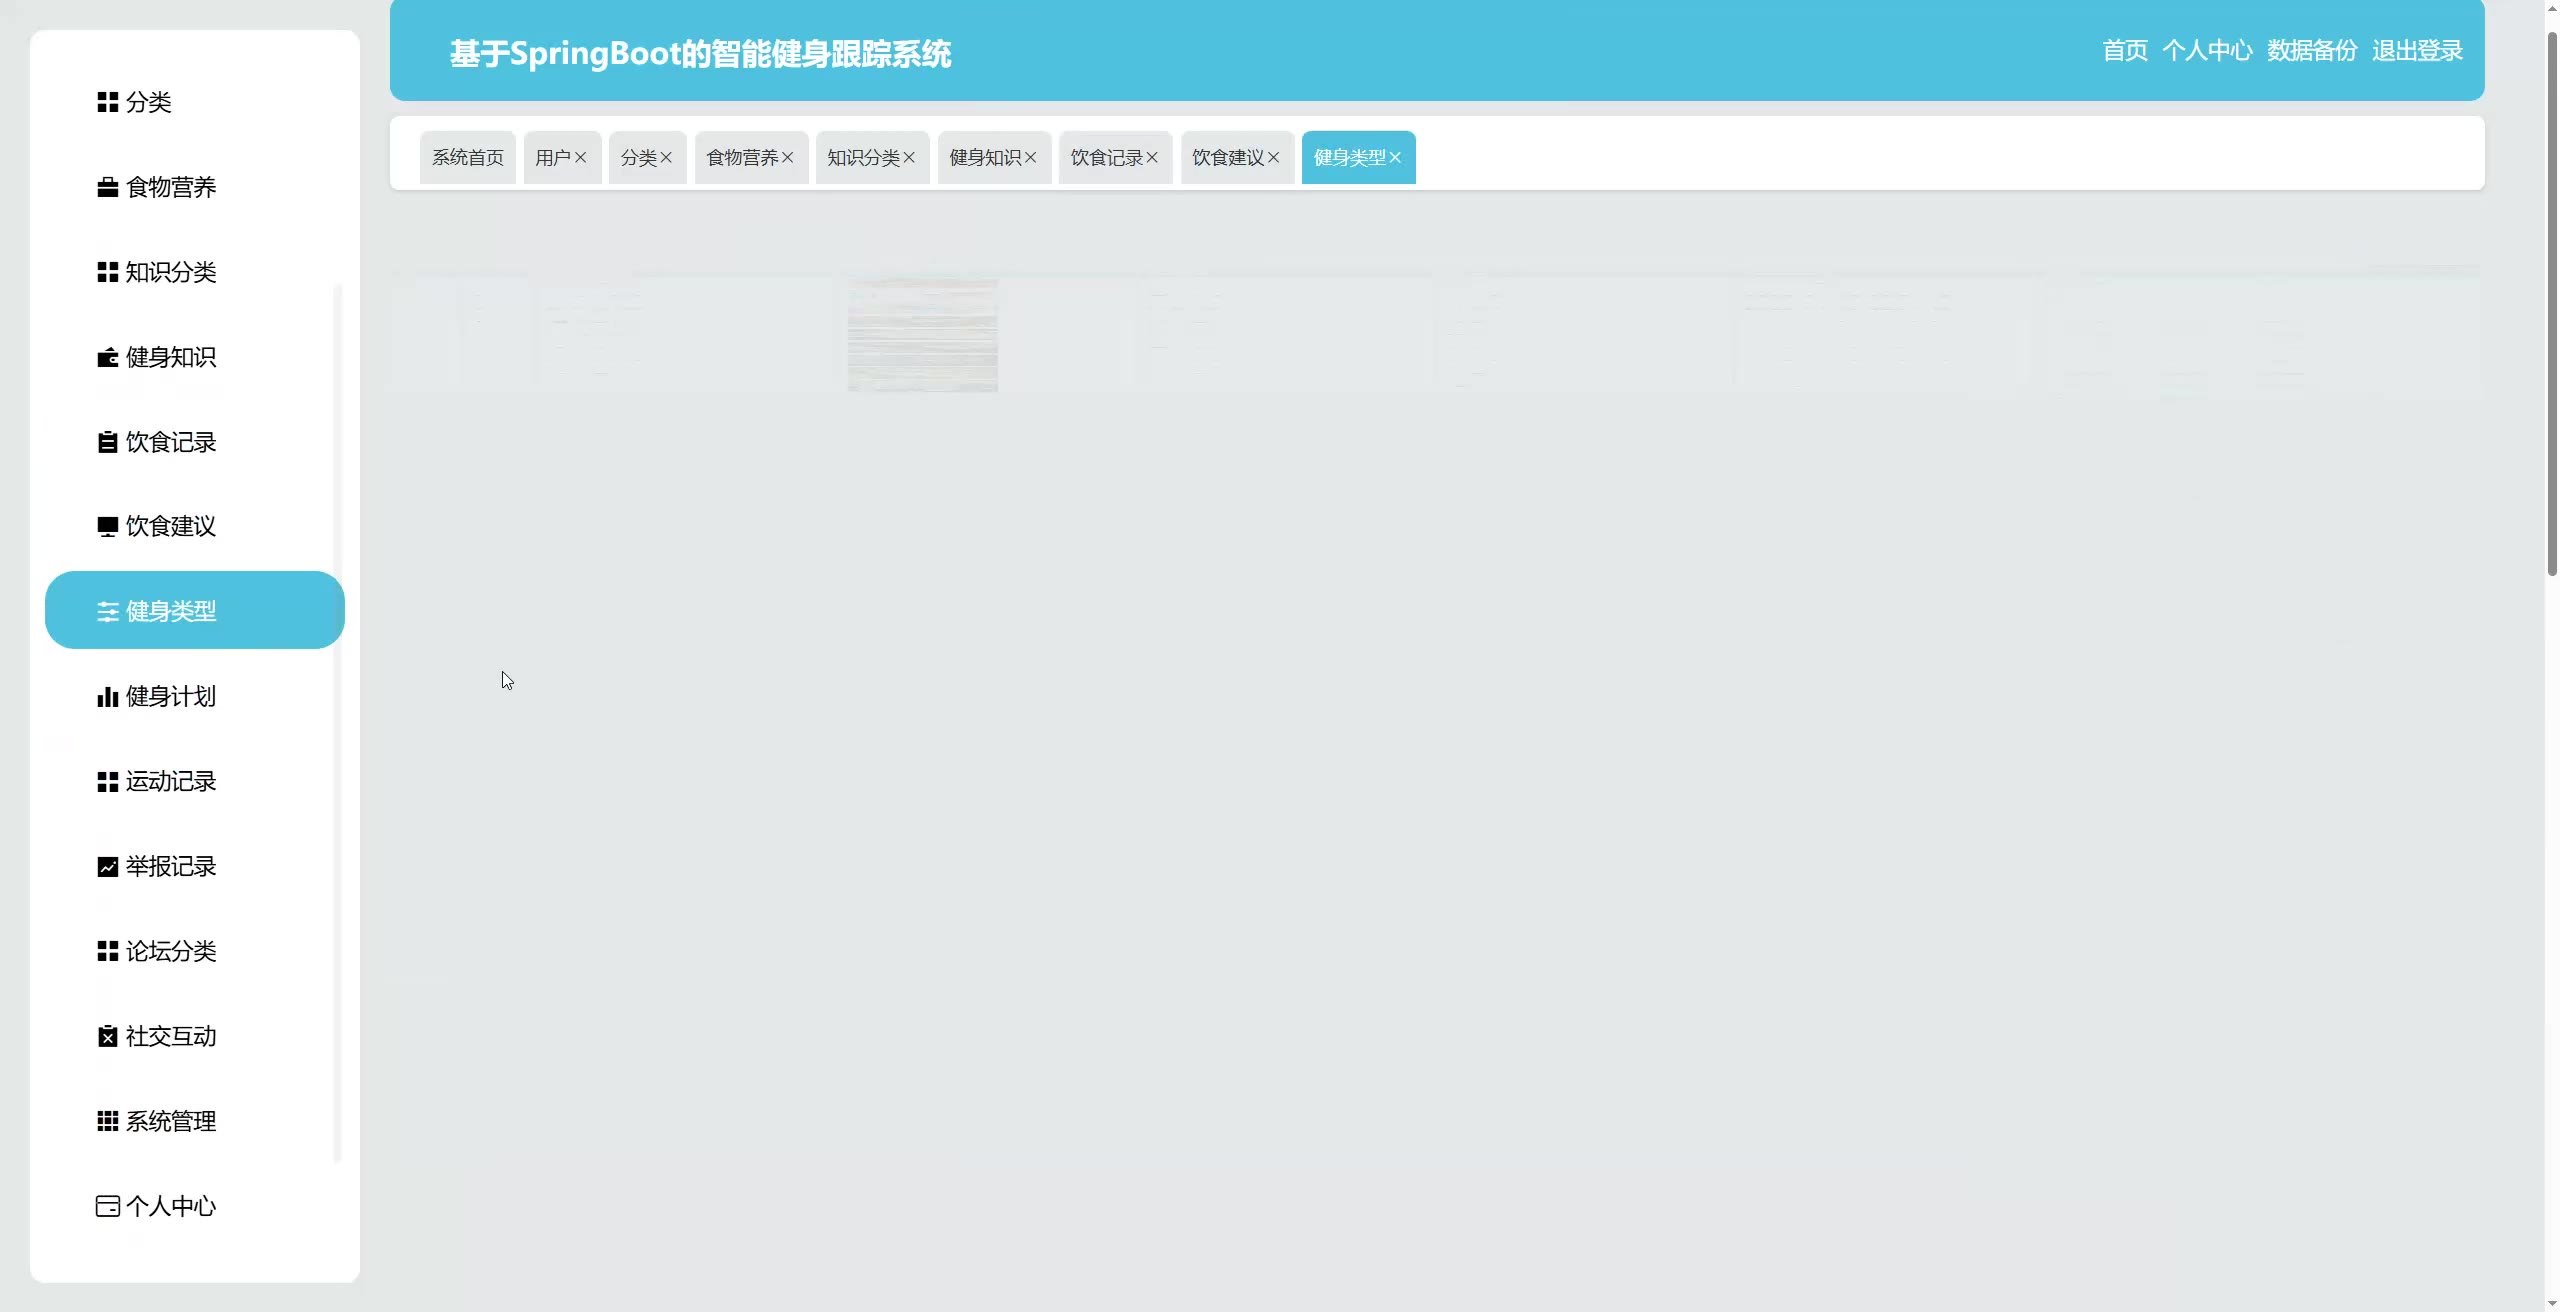Click the 健身知识 wallet icon in sidebar
The width and height of the screenshot is (2560, 1312).
click(x=107, y=357)
